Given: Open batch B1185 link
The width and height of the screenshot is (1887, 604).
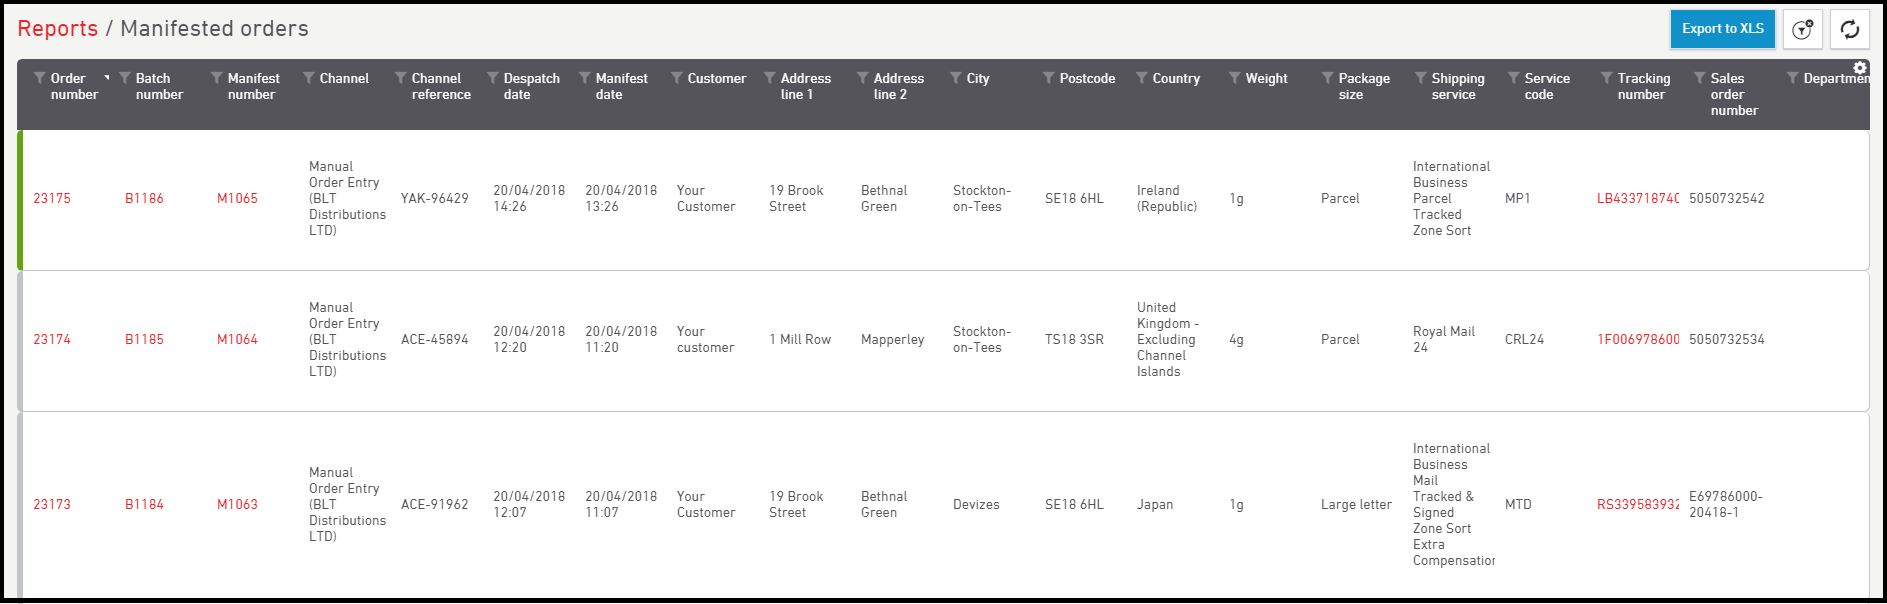Looking at the screenshot, I should (x=144, y=340).
